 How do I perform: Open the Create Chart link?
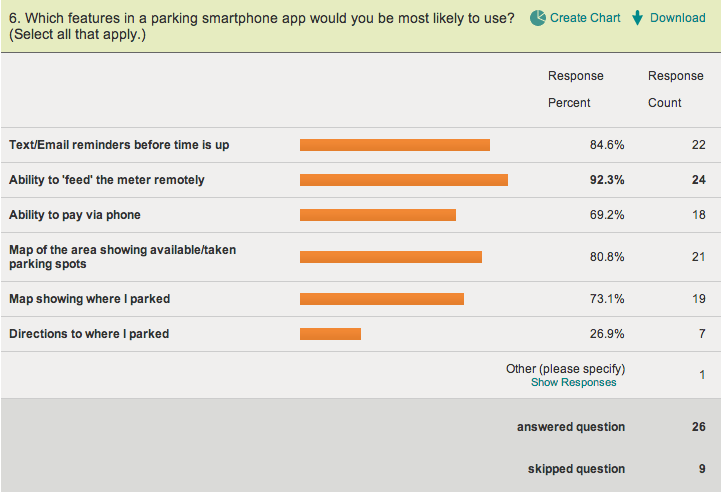tap(585, 18)
